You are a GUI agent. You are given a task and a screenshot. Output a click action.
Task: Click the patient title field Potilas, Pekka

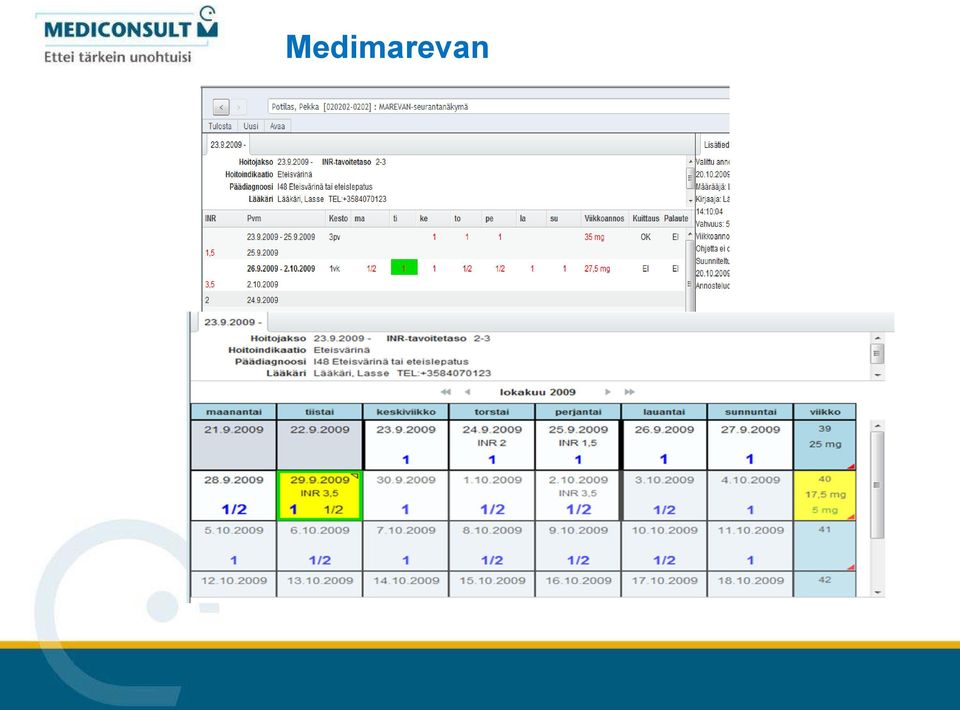click(498, 106)
